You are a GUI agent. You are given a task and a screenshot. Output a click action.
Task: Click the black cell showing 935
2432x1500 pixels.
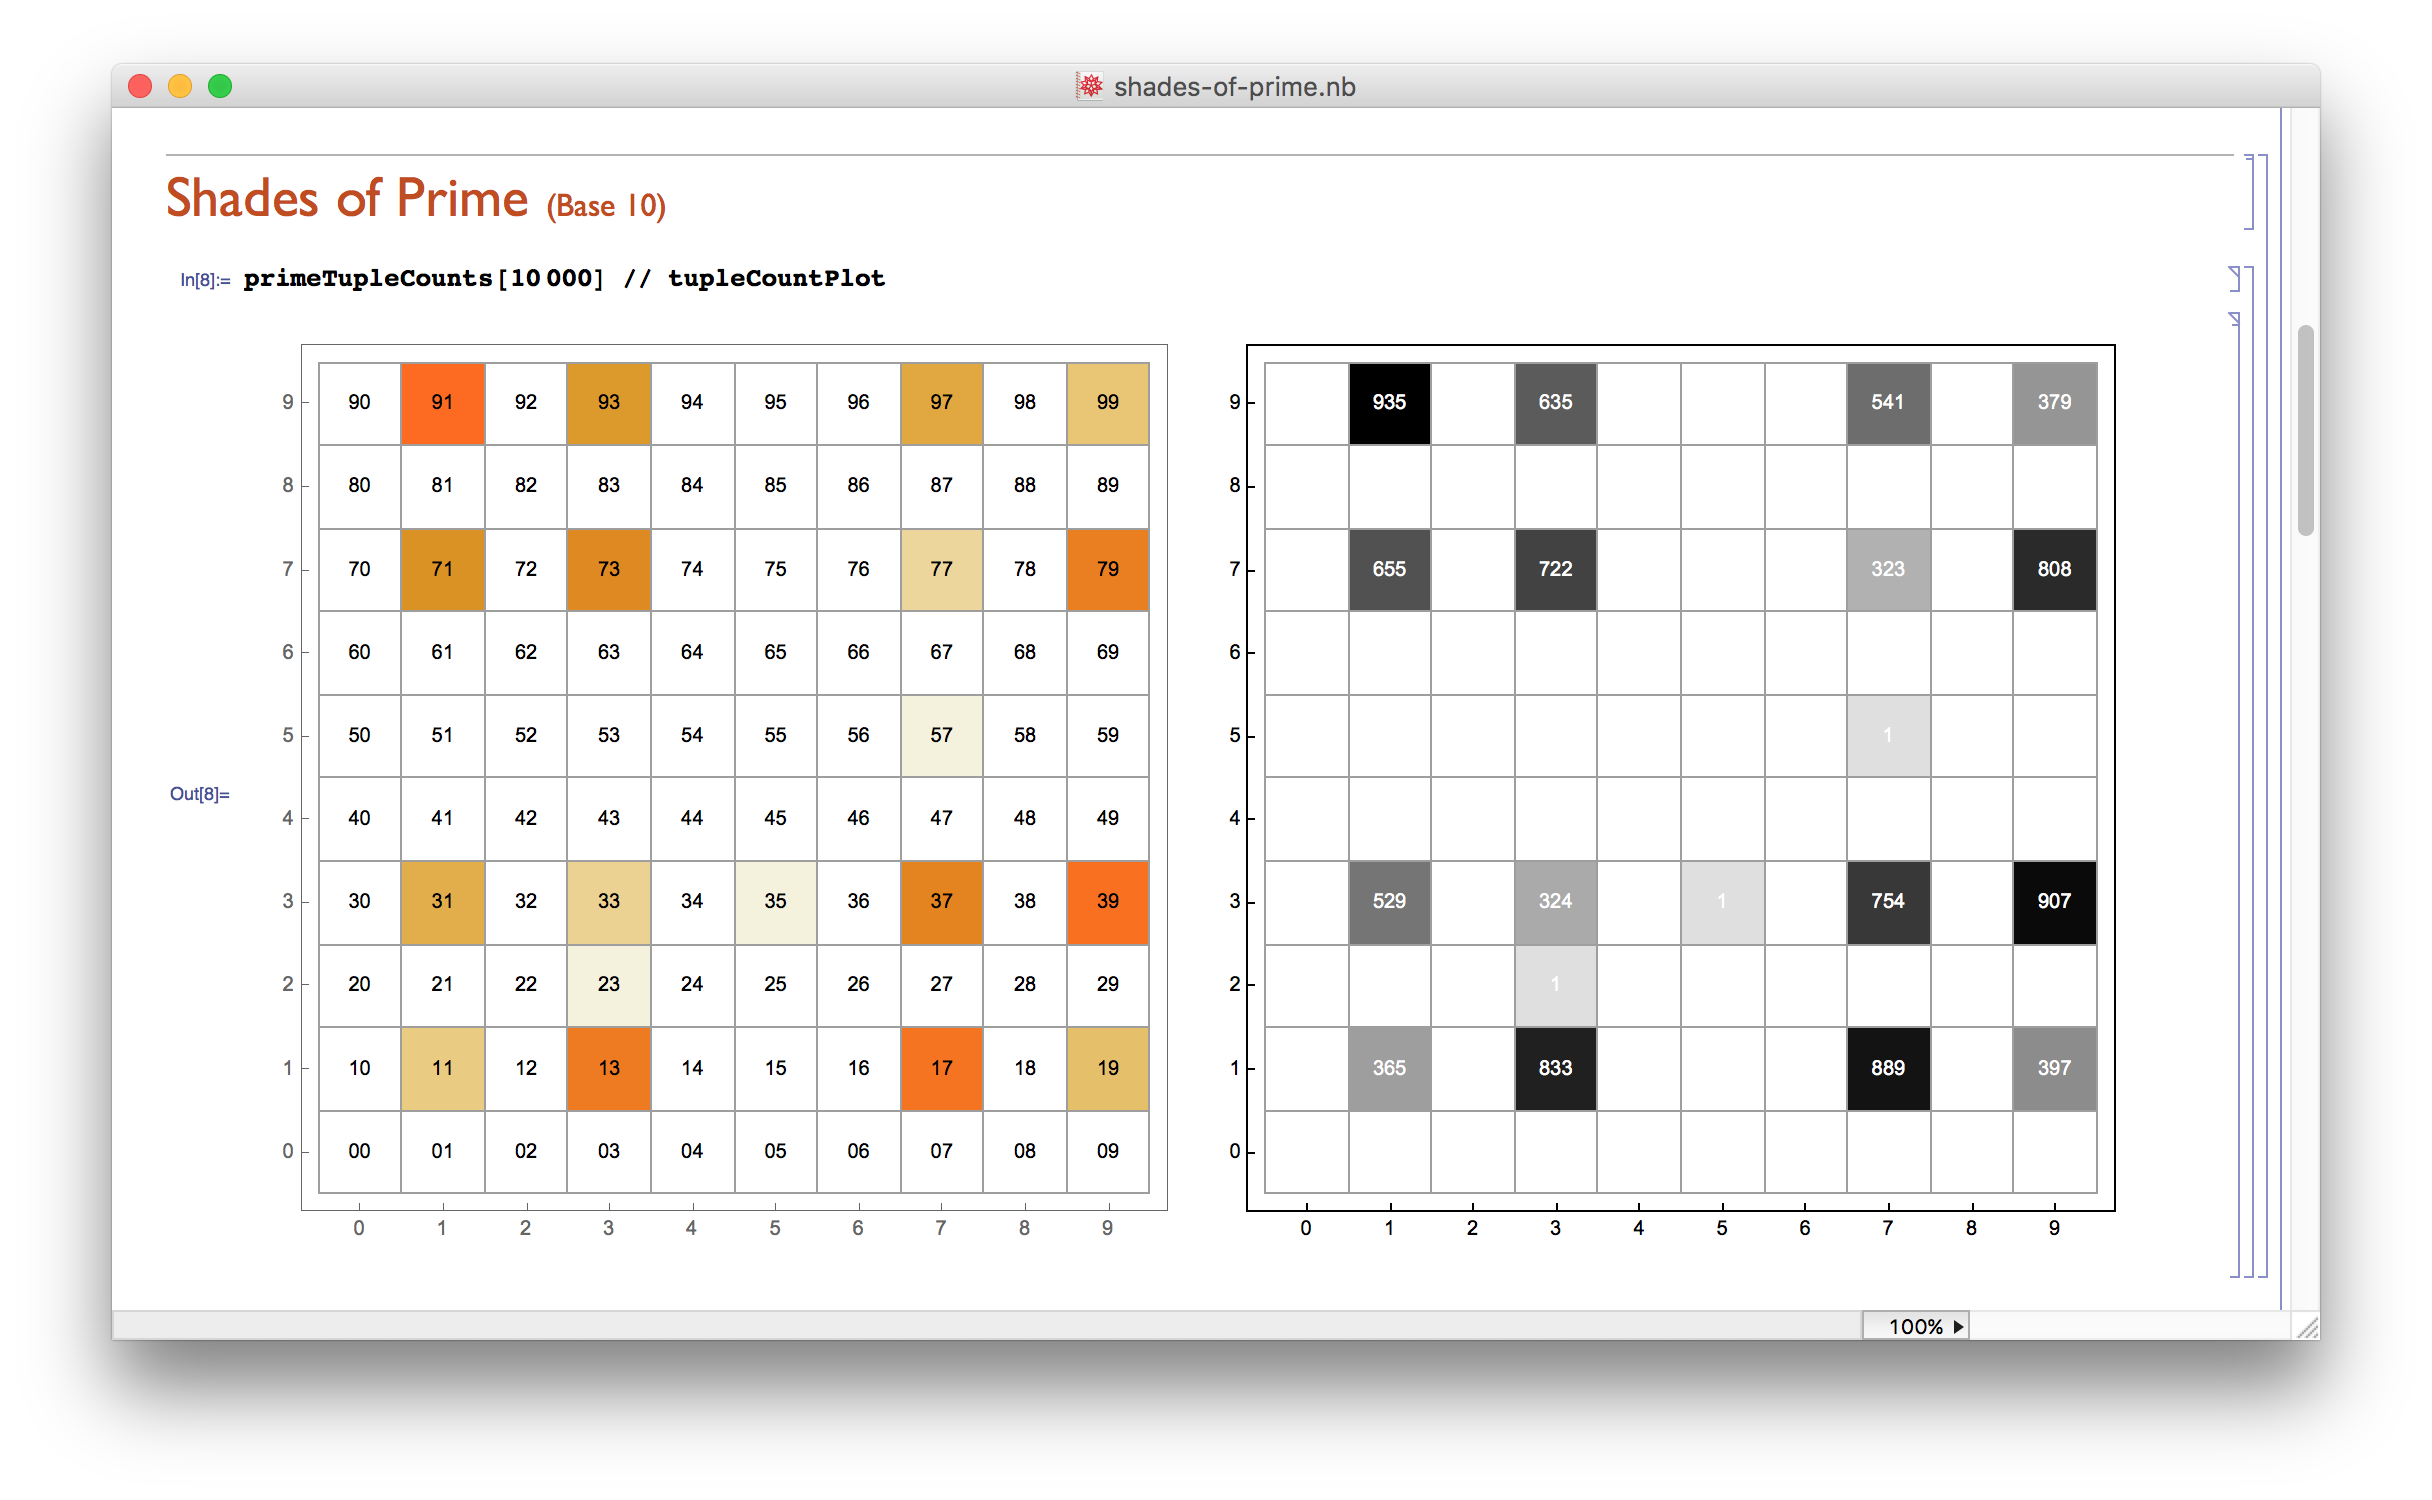coord(1388,402)
